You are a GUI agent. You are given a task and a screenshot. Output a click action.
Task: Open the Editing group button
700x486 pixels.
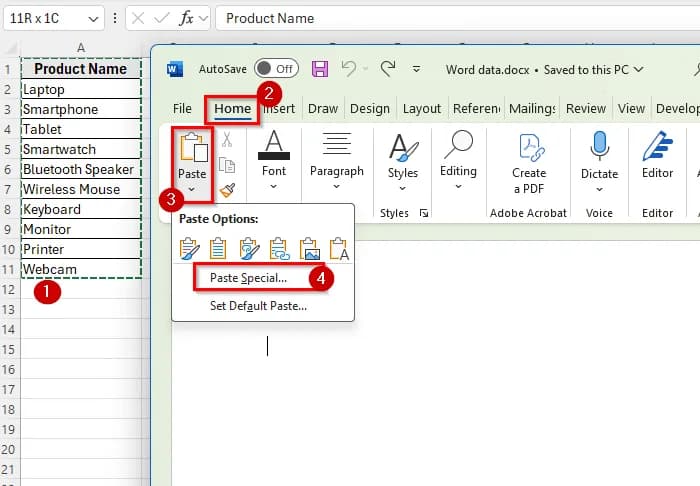click(x=458, y=160)
